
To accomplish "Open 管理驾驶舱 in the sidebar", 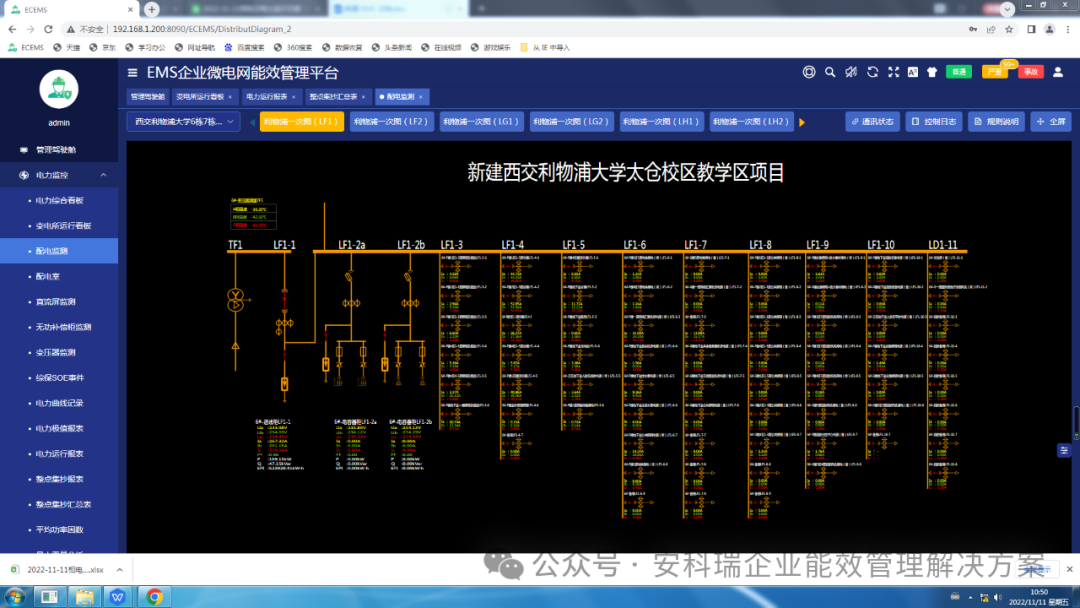I will [x=59, y=149].
